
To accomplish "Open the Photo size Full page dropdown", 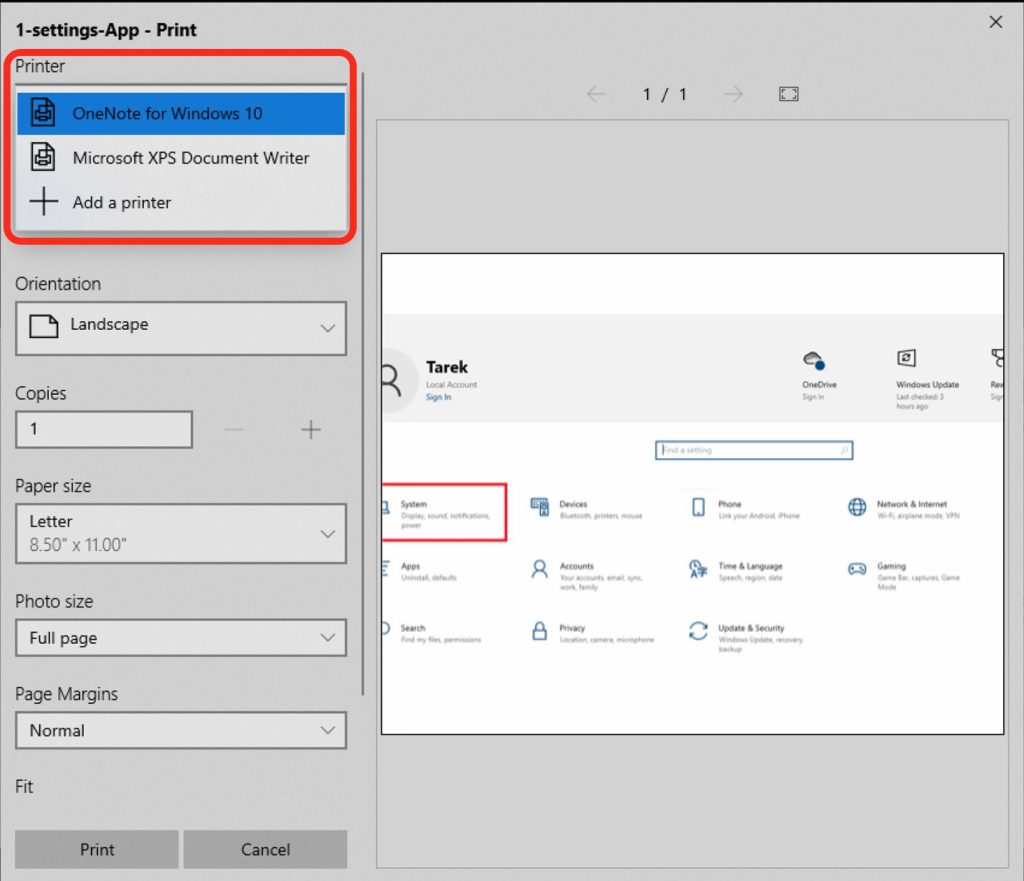I will pos(181,637).
